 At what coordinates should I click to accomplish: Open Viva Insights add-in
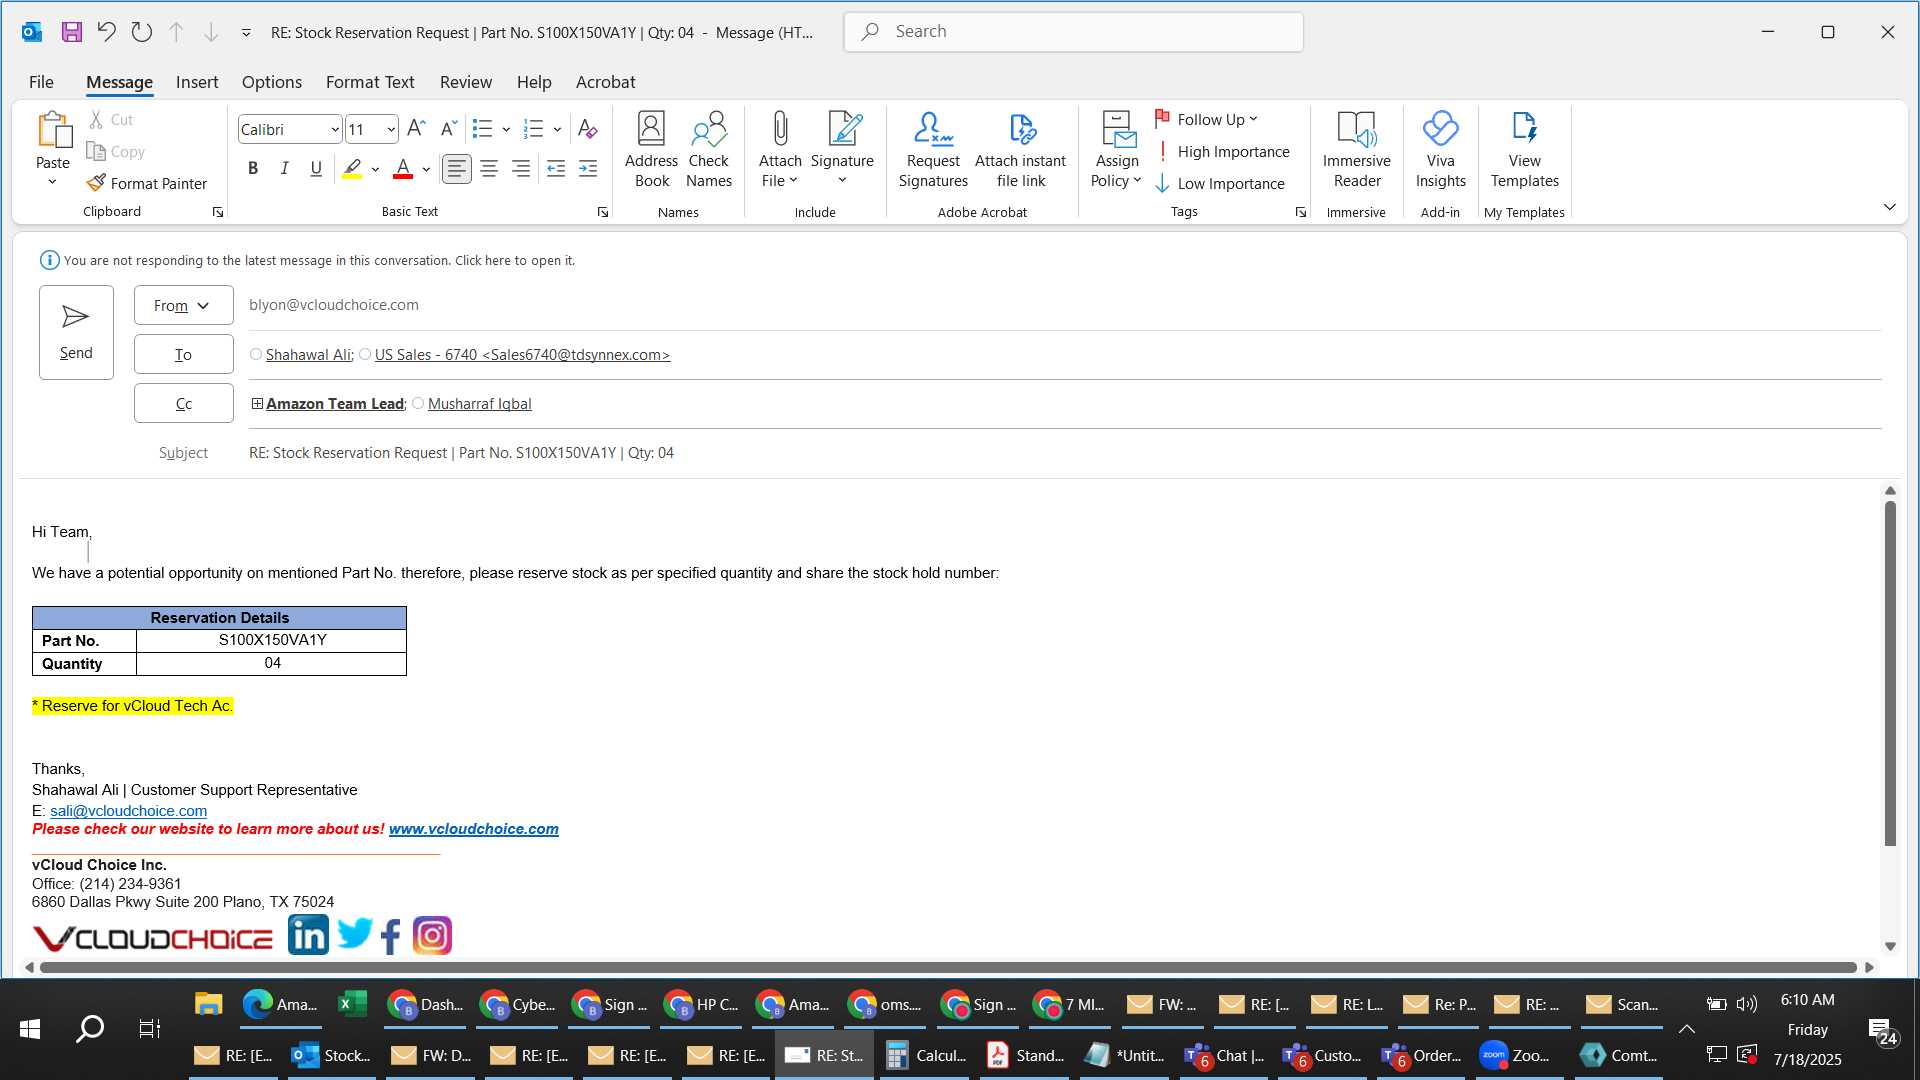[x=1440, y=150]
